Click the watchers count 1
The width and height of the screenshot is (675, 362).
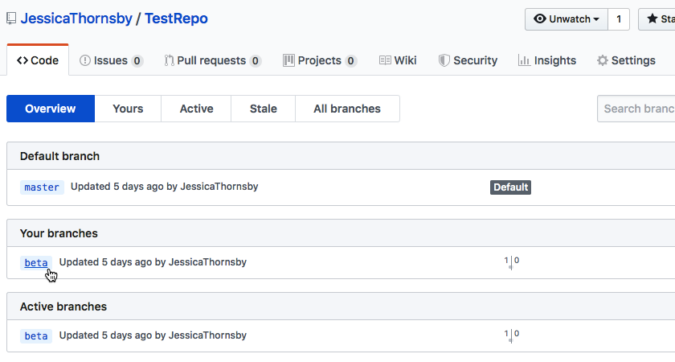[619, 19]
